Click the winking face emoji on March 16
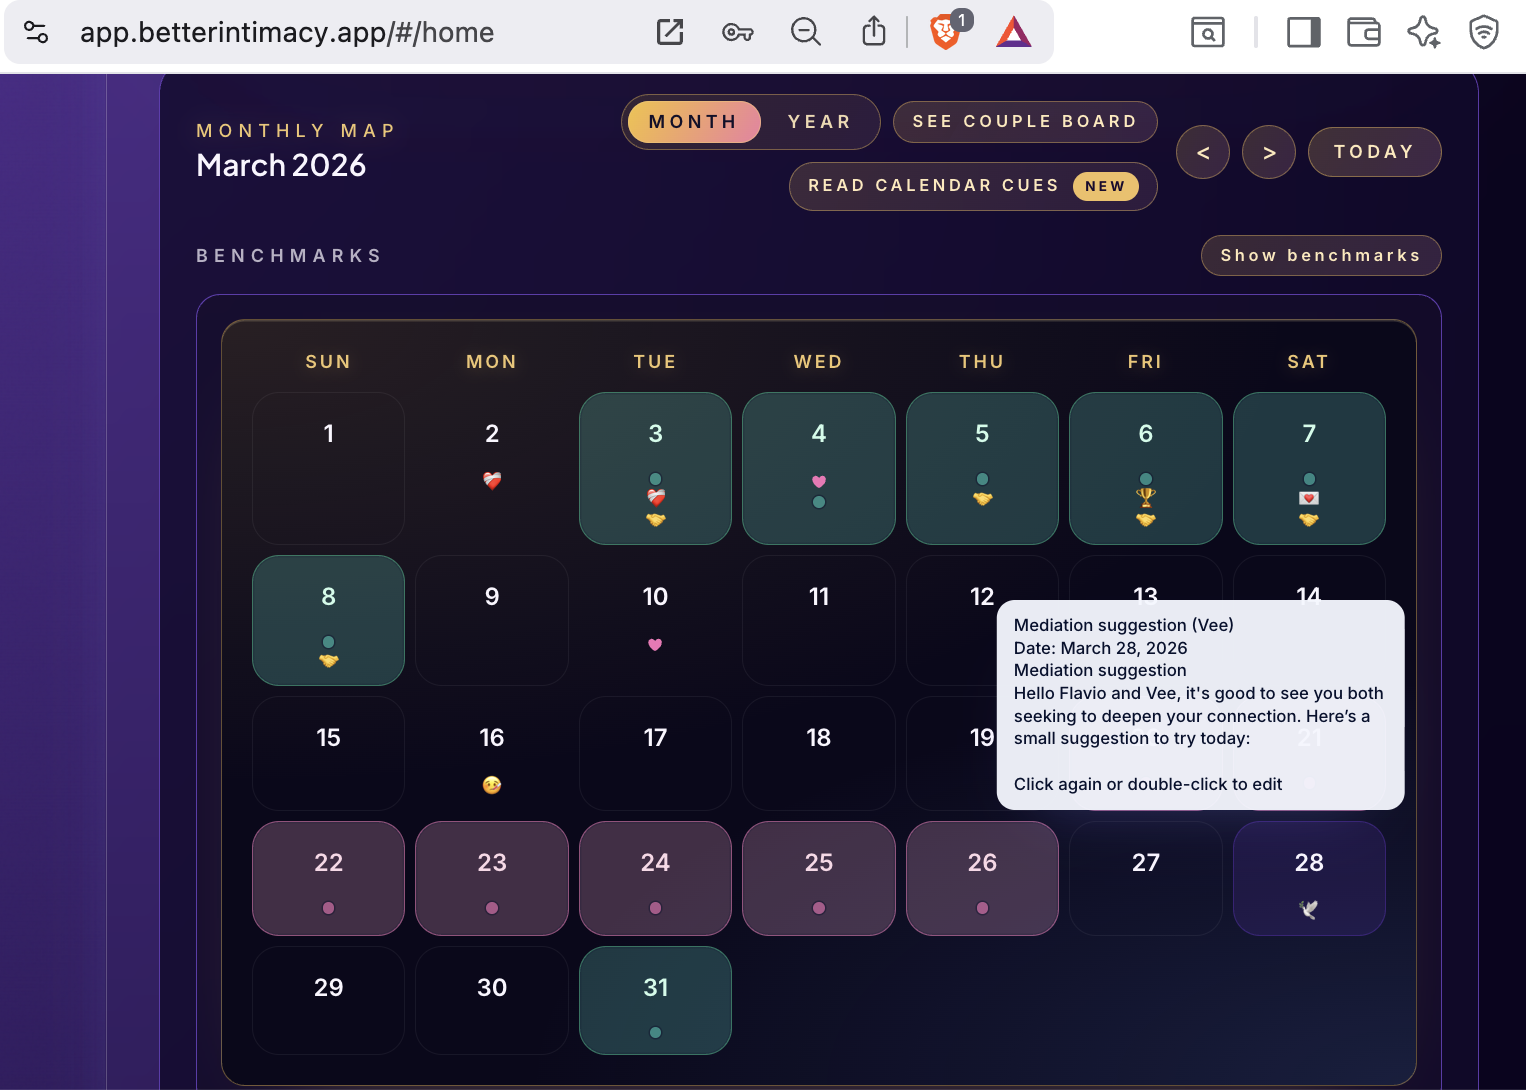Image resolution: width=1526 pixels, height=1090 pixels. (x=491, y=785)
